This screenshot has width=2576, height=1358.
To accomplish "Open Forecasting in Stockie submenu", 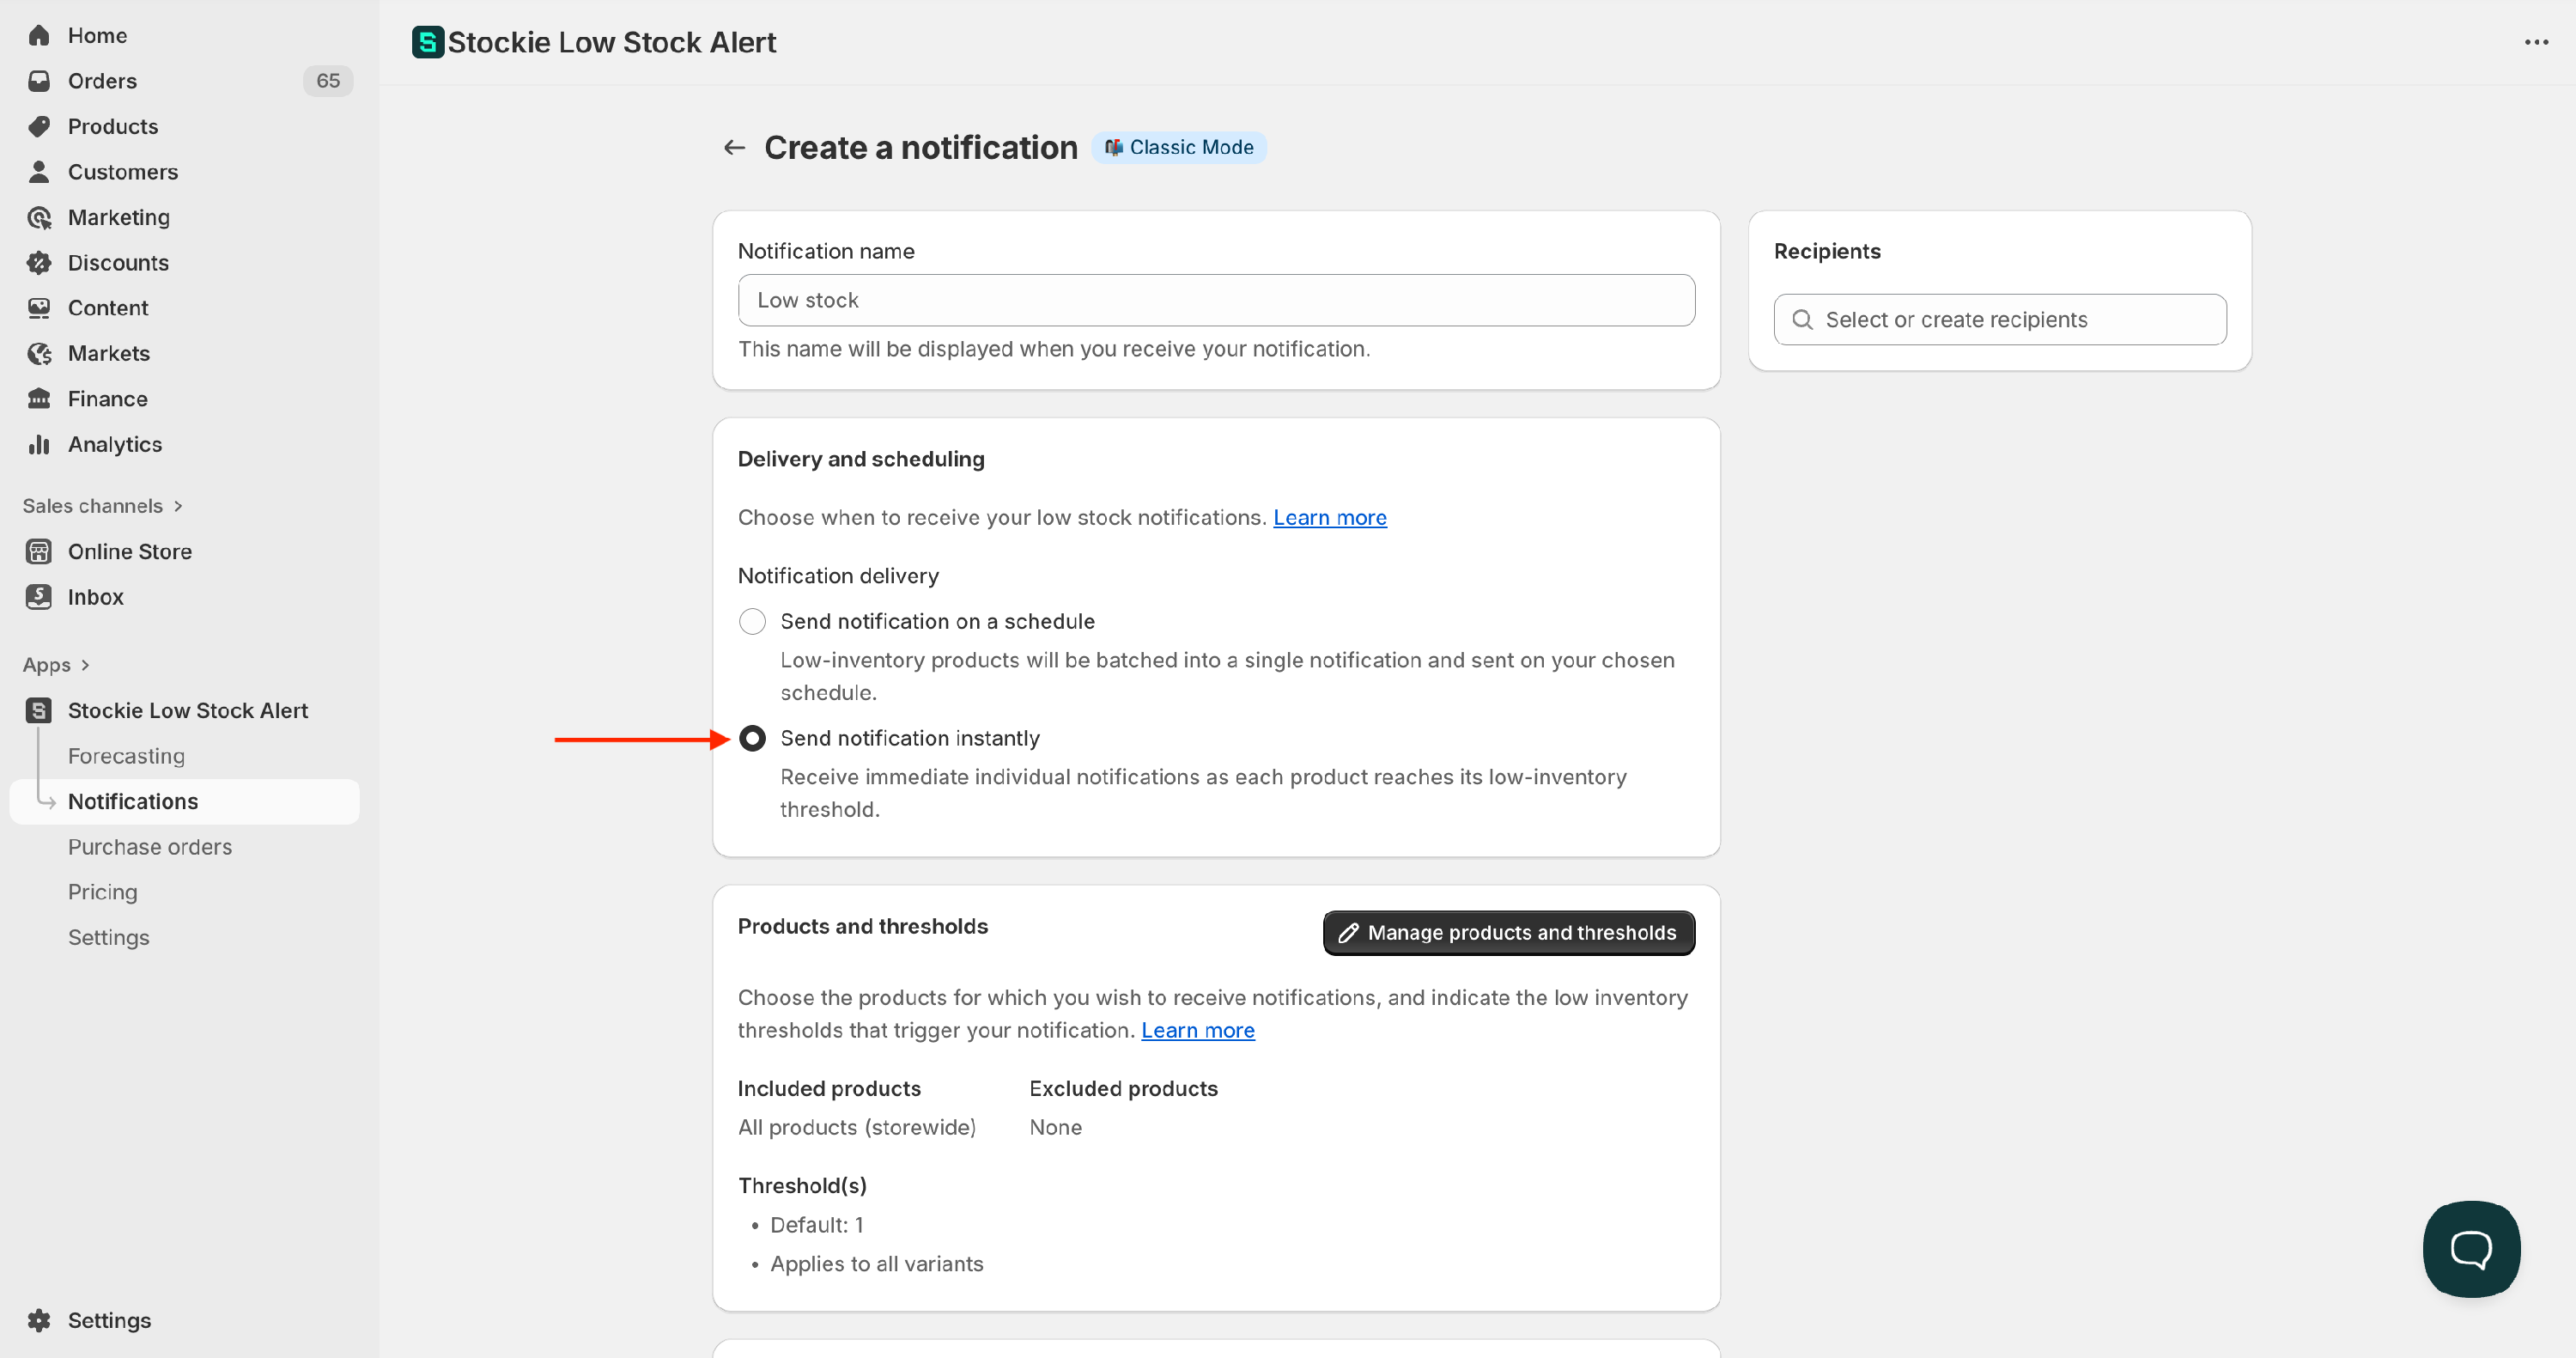I will click(126, 756).
